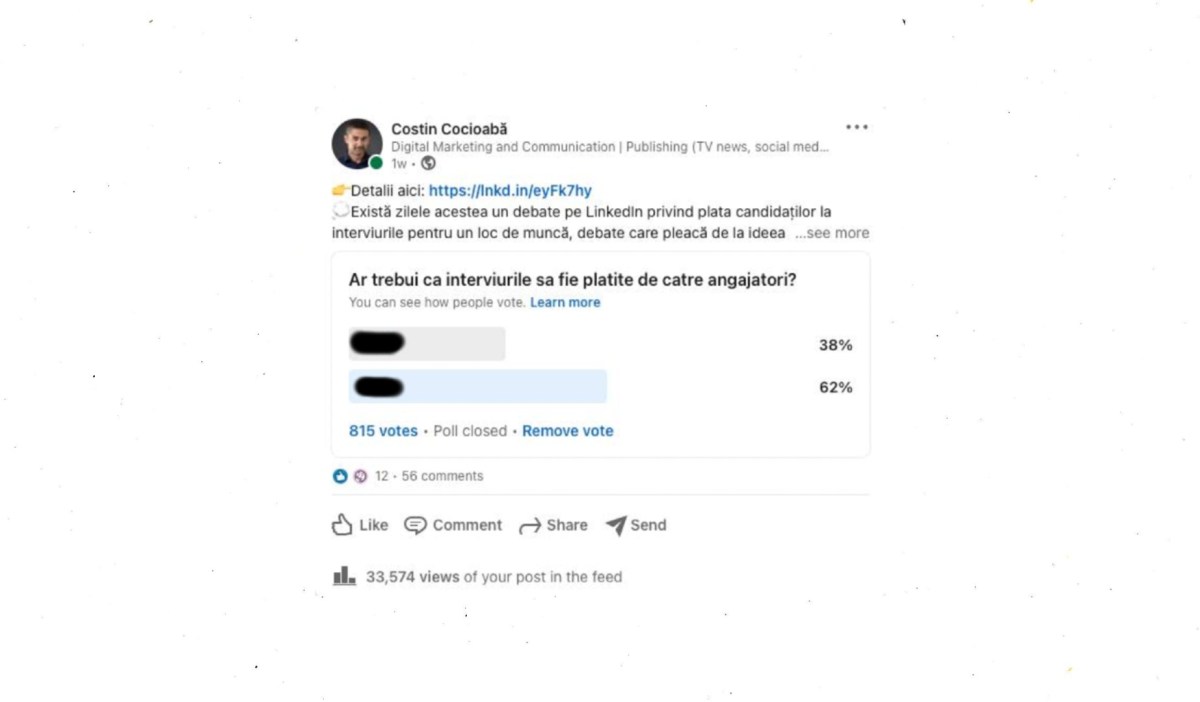The height and width of the screenshot is (702, 1200).
Task: Click the author's profile photo
Action: 357,144
